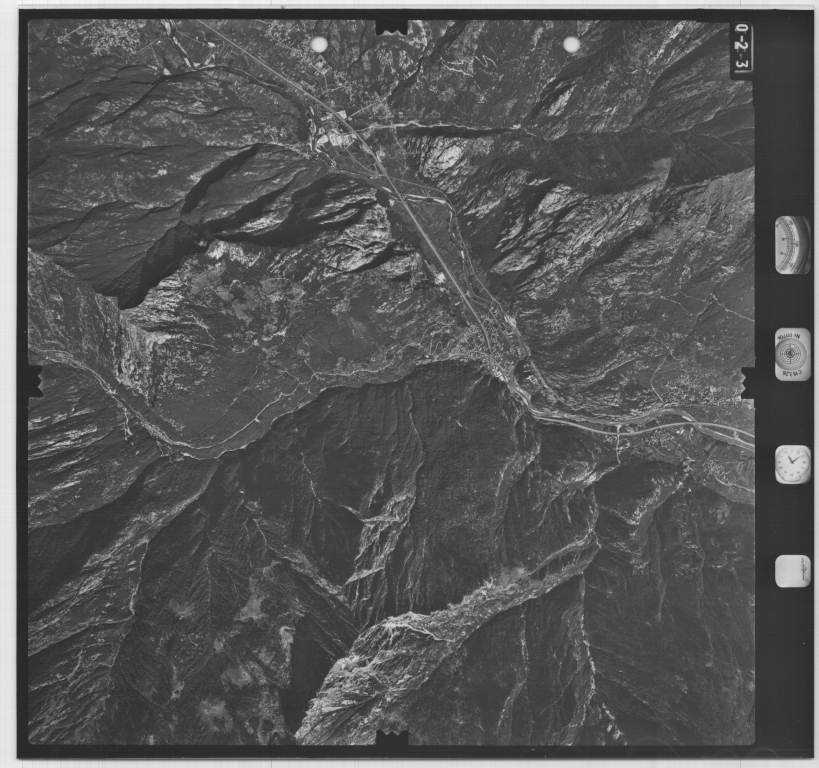Click the altimeter dial in the right margin

[x=792, y=245]
